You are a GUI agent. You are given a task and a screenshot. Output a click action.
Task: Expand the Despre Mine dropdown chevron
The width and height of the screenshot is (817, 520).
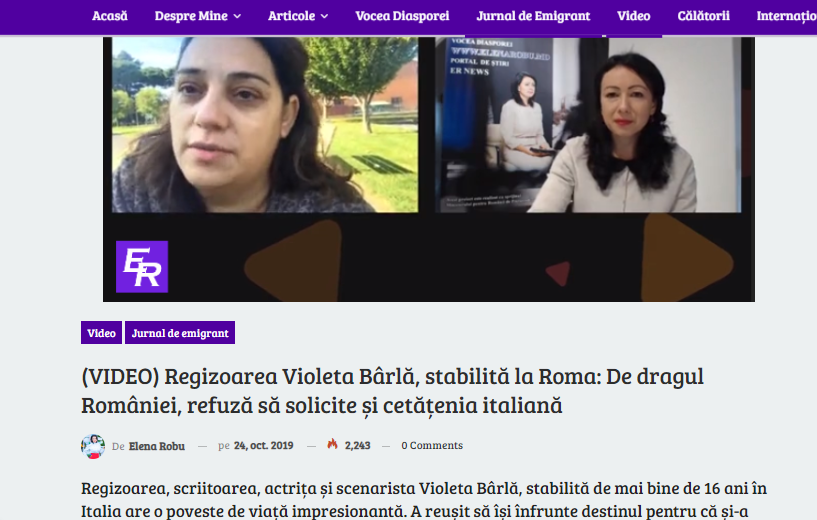(x=237, y=17)
